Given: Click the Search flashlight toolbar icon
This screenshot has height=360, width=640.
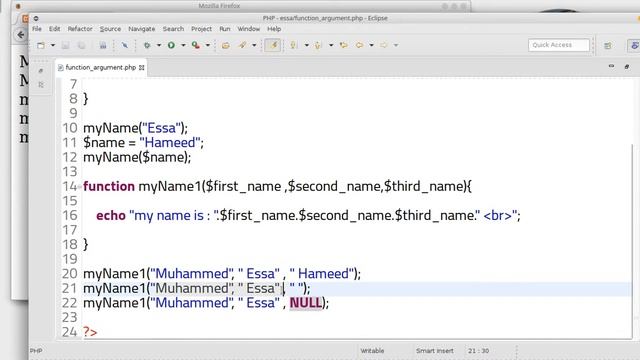Looking at the screenshot, I should click(x=242, y=45).
